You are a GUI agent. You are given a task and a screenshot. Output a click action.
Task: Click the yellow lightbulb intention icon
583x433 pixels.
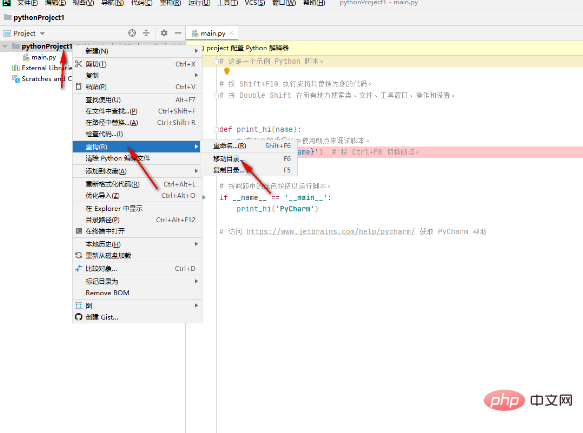click(227, 71)
